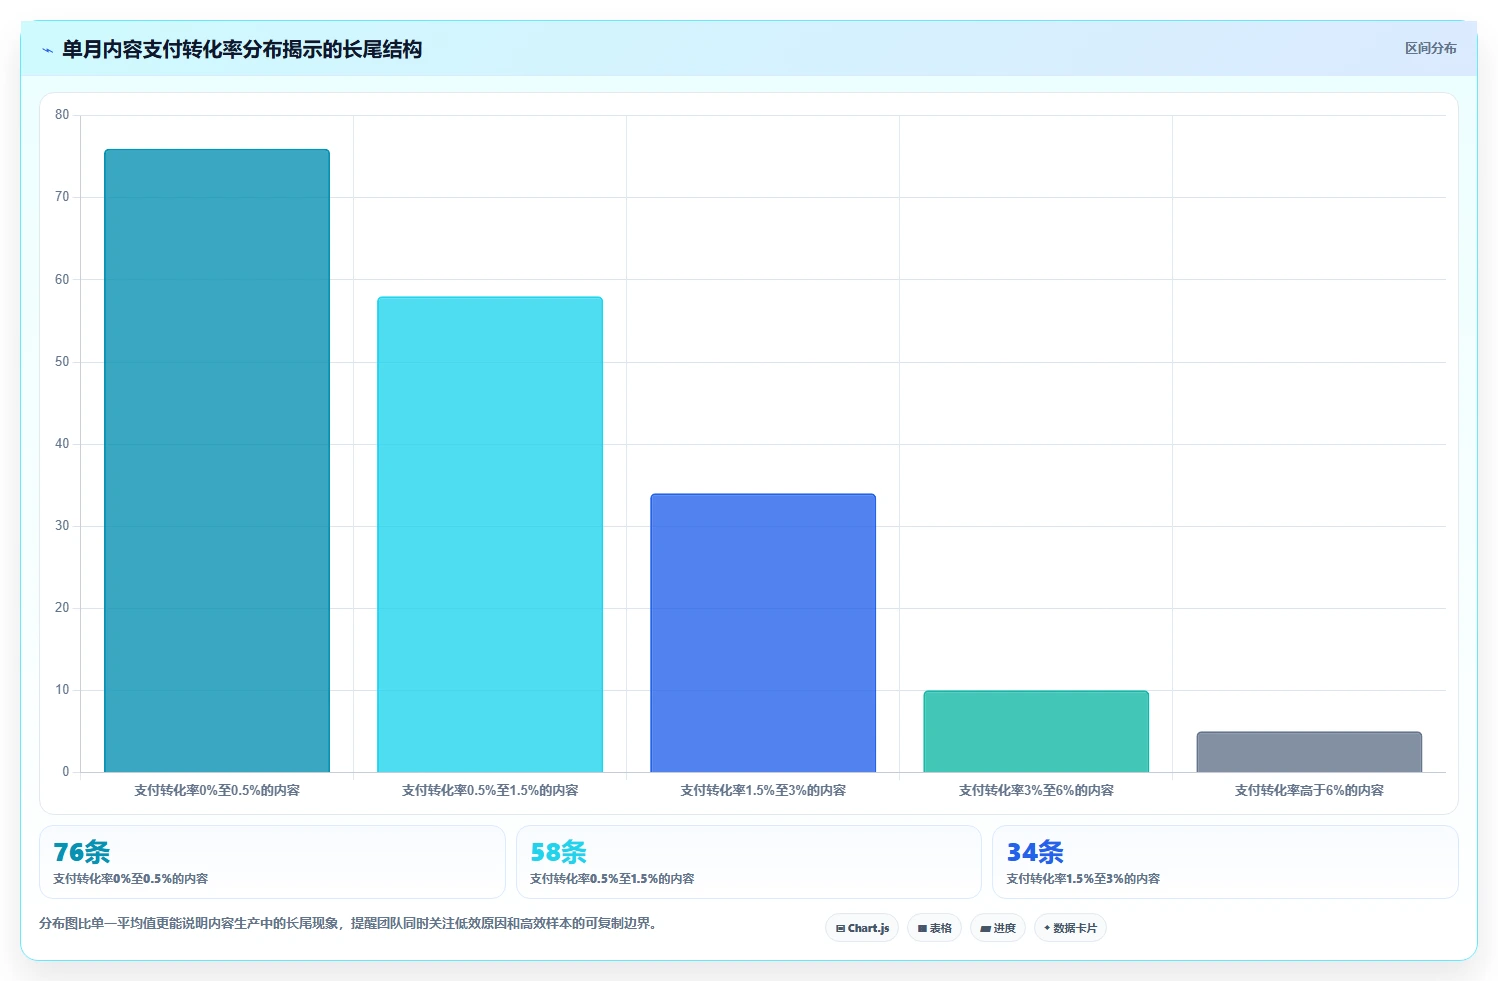Click the 进度 tag chip
This screenshot has width=1498, height=981.
tap(997, 928)
